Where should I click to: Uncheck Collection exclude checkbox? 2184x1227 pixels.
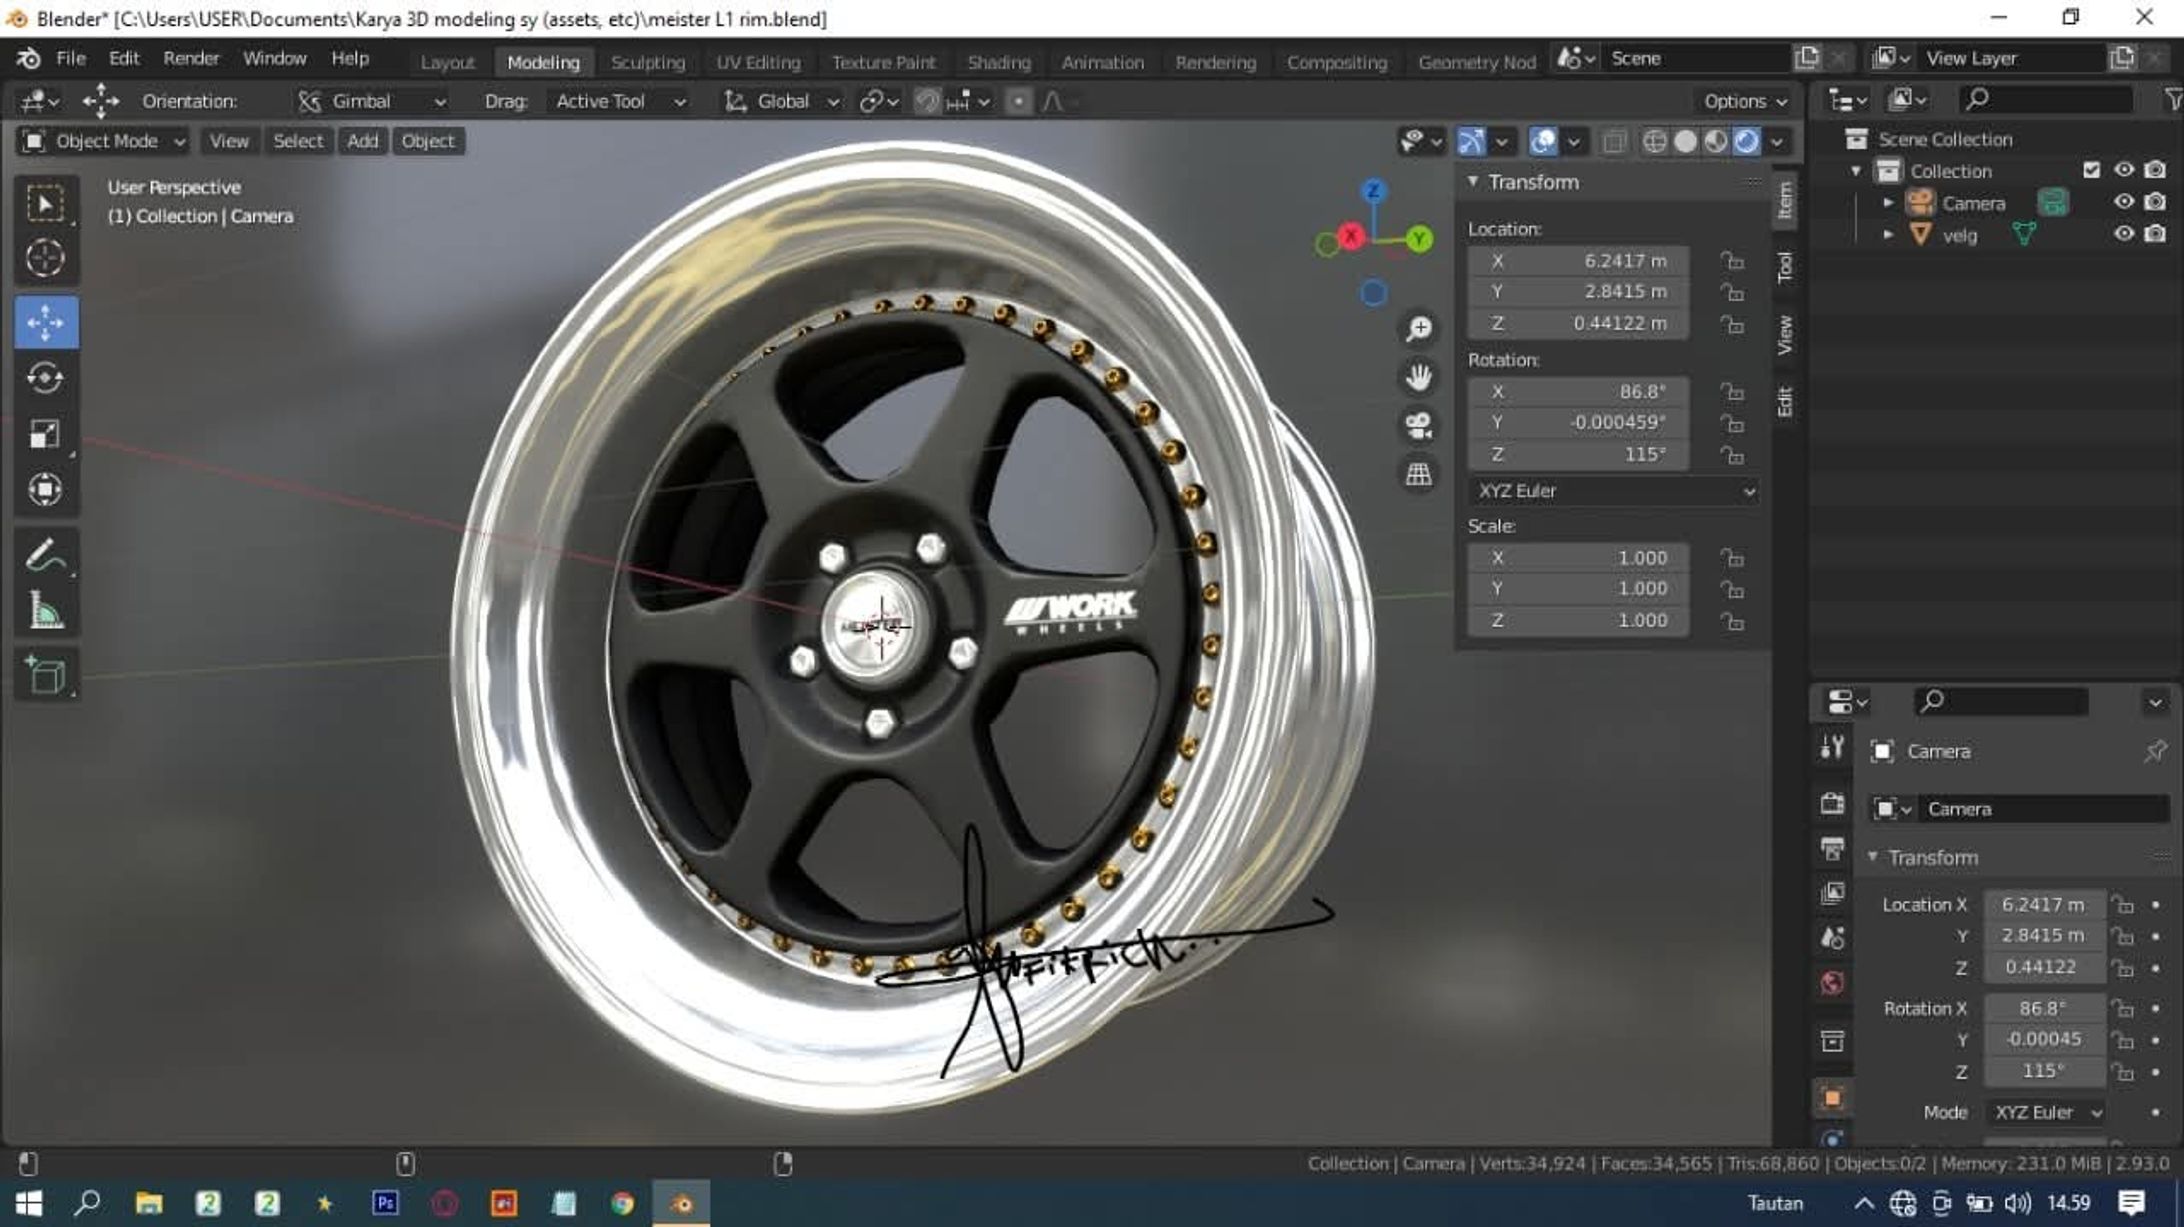tap(2091, 170)
